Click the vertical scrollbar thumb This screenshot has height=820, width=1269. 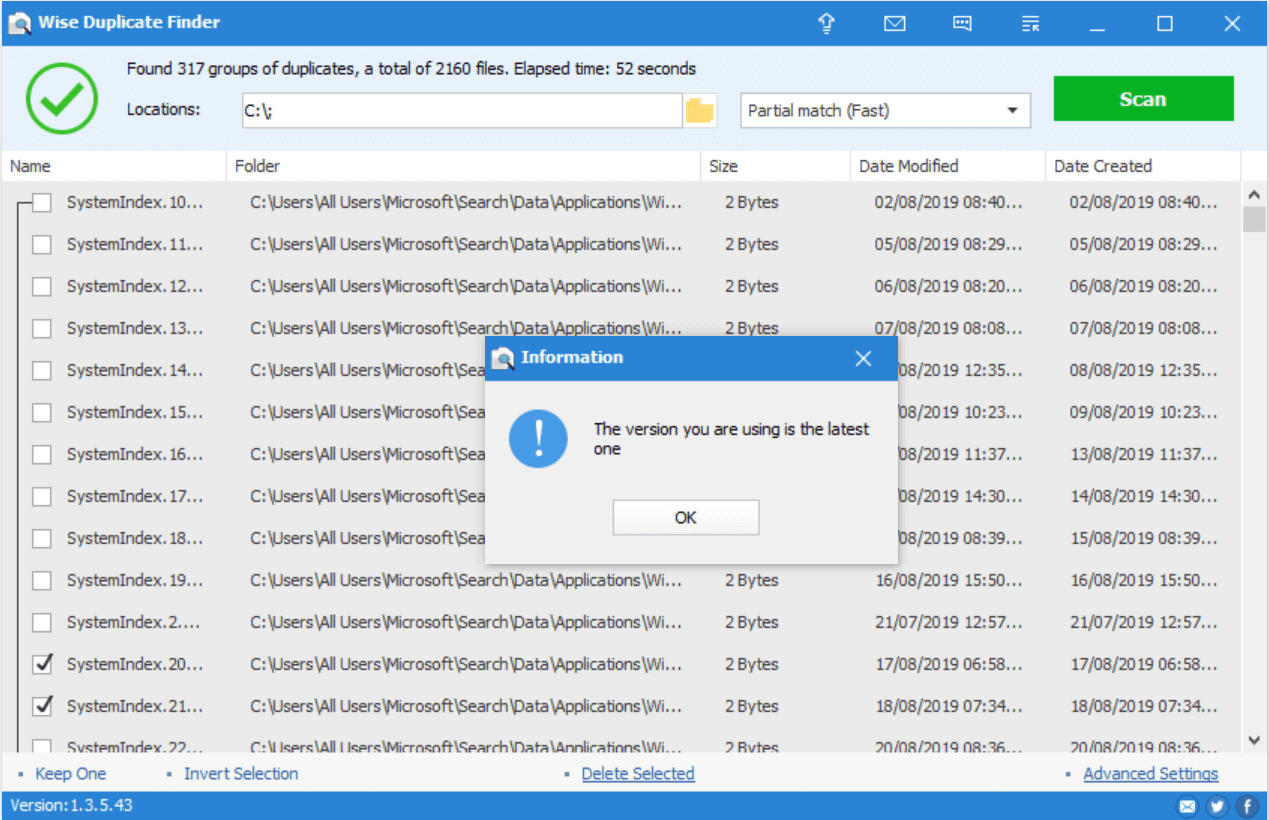1254,219
